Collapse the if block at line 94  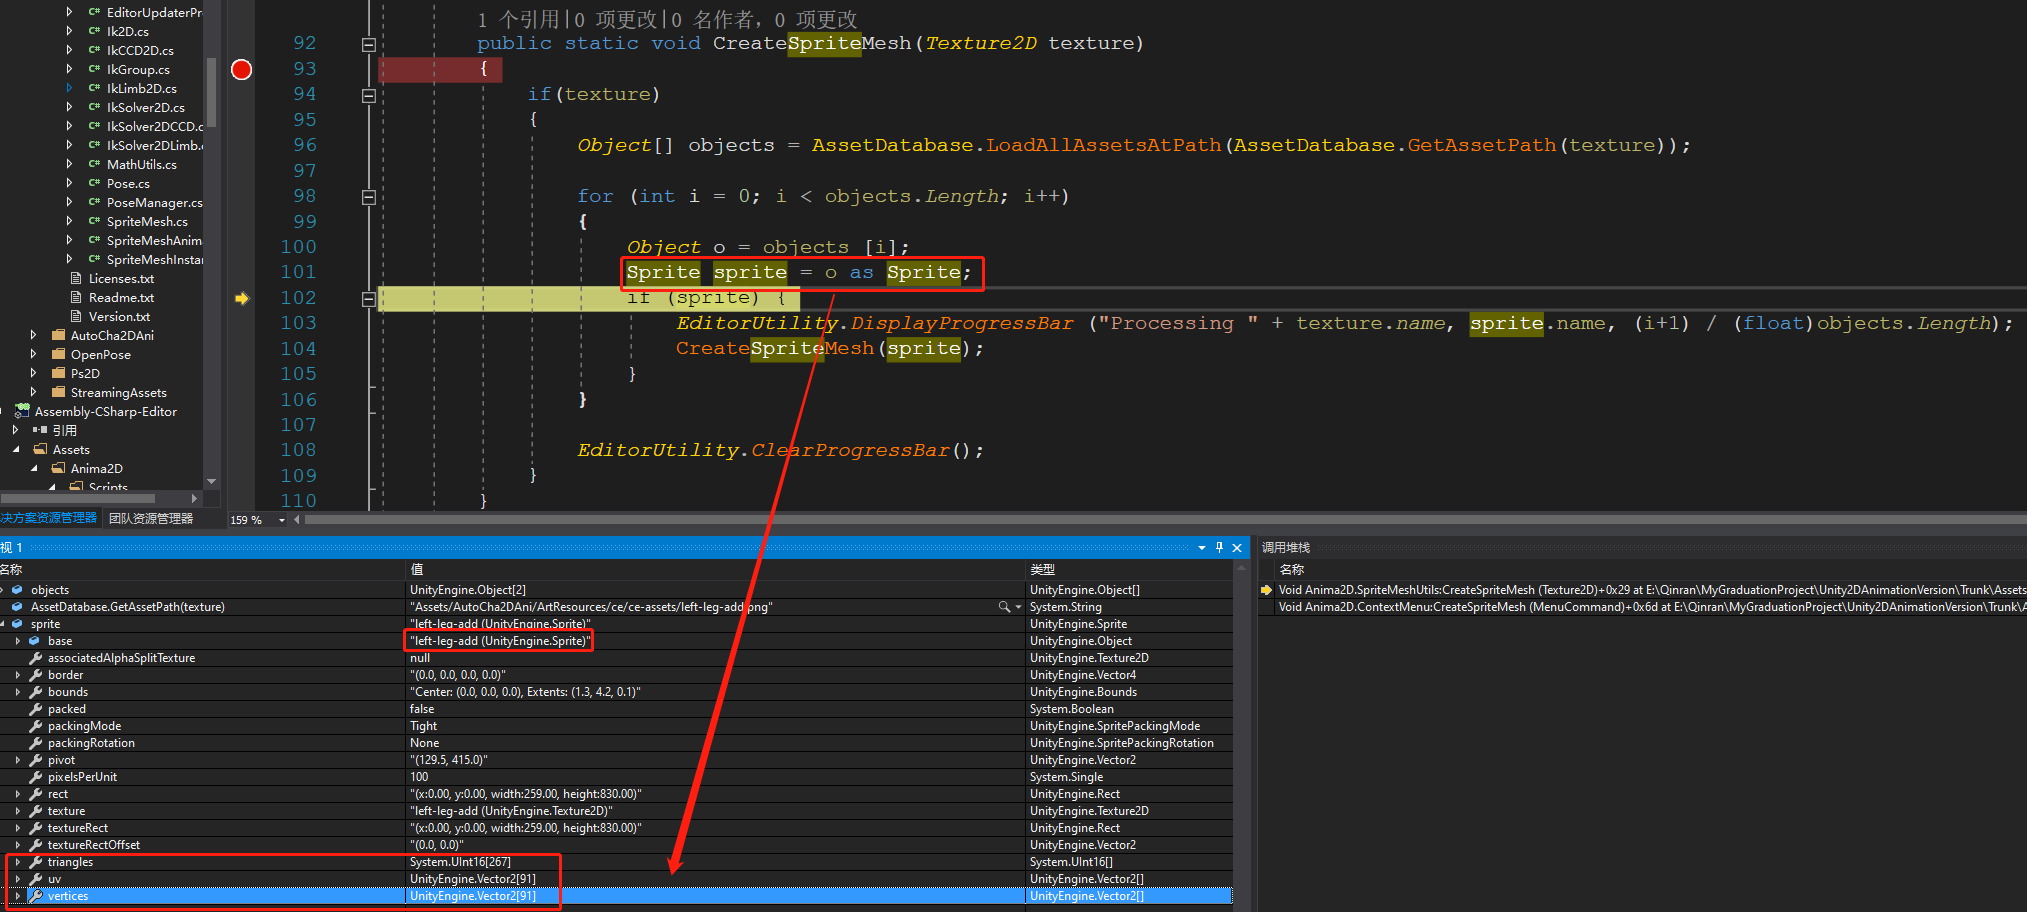coord(368,95)
